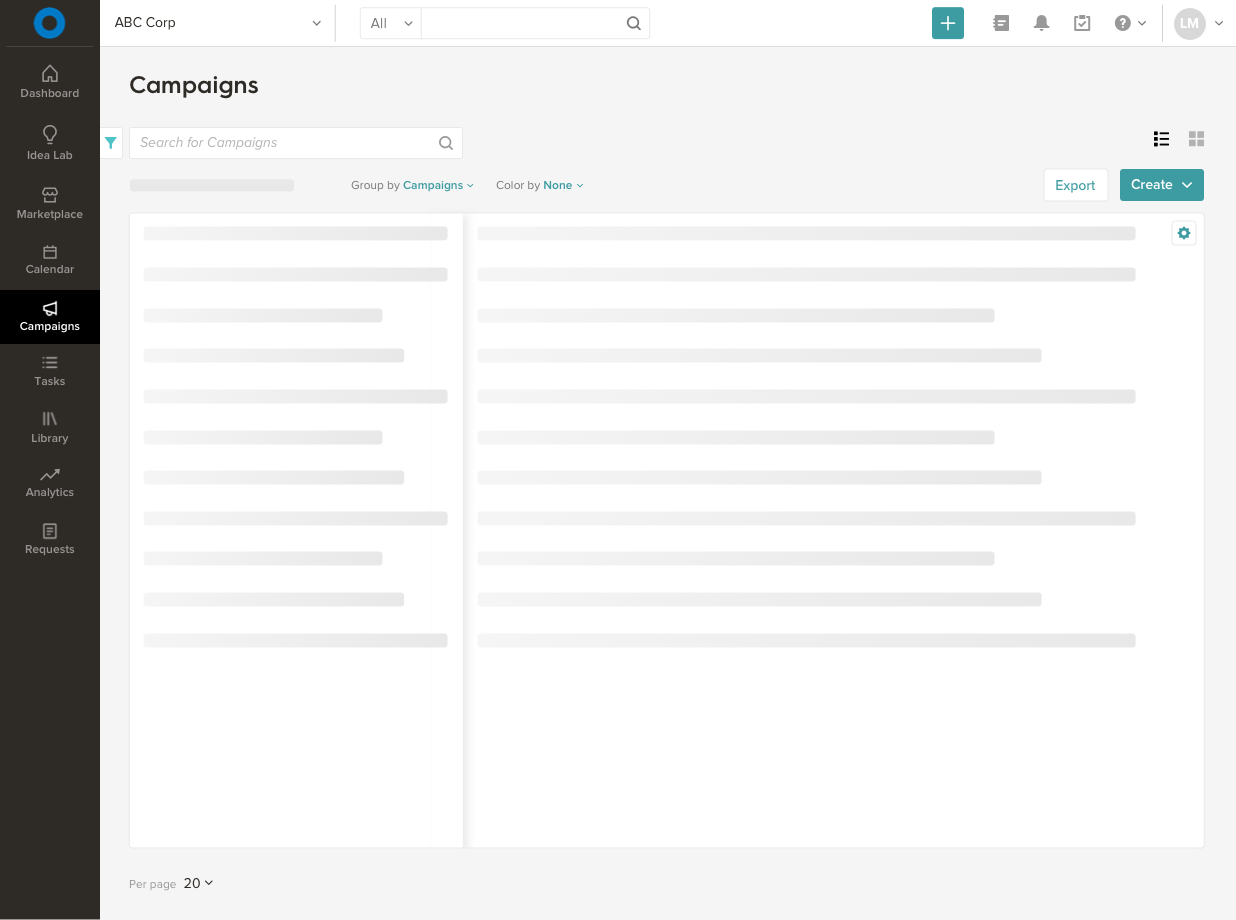The image size is (1236, 920).
Task: Click the Export button
Action: 1075,185
